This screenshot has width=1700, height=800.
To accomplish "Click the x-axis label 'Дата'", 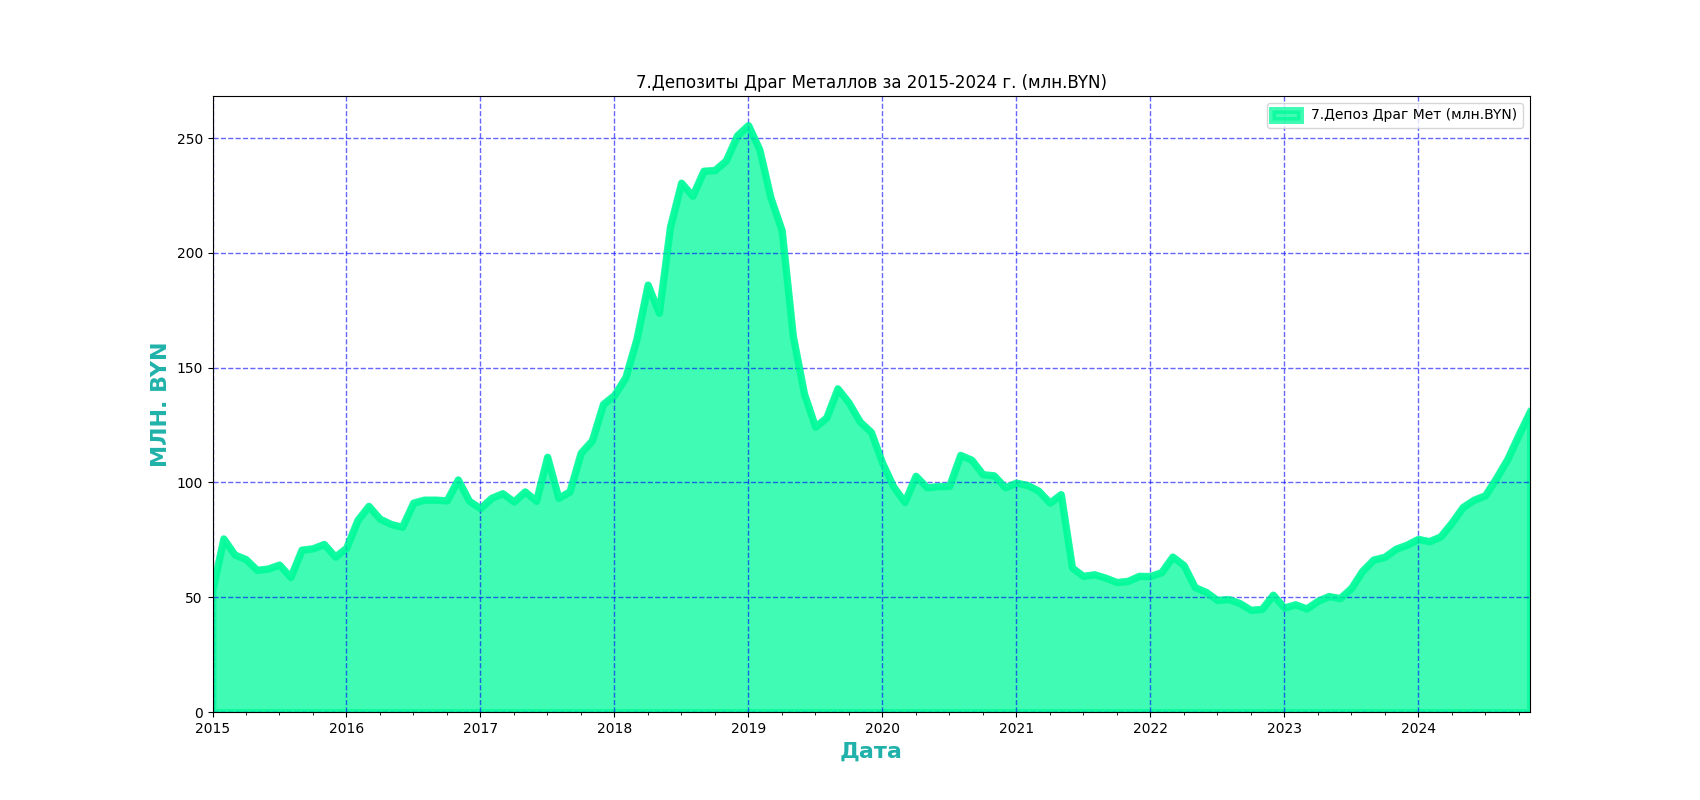I will click(x=871, y=751).
